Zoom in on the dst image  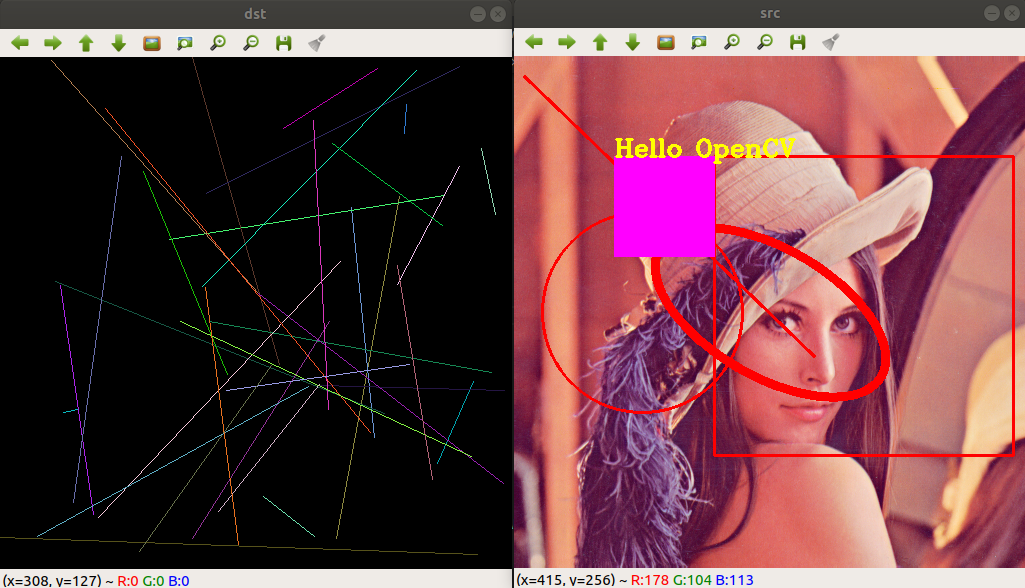[x=218, y=43]
